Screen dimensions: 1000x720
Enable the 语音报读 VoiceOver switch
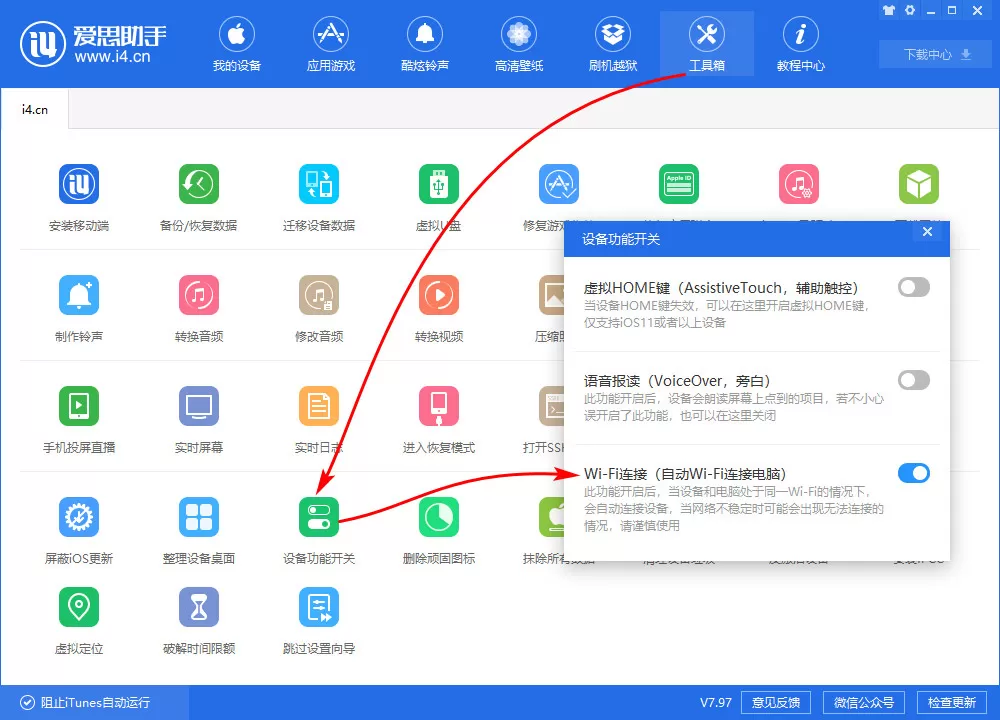[913, 380]
